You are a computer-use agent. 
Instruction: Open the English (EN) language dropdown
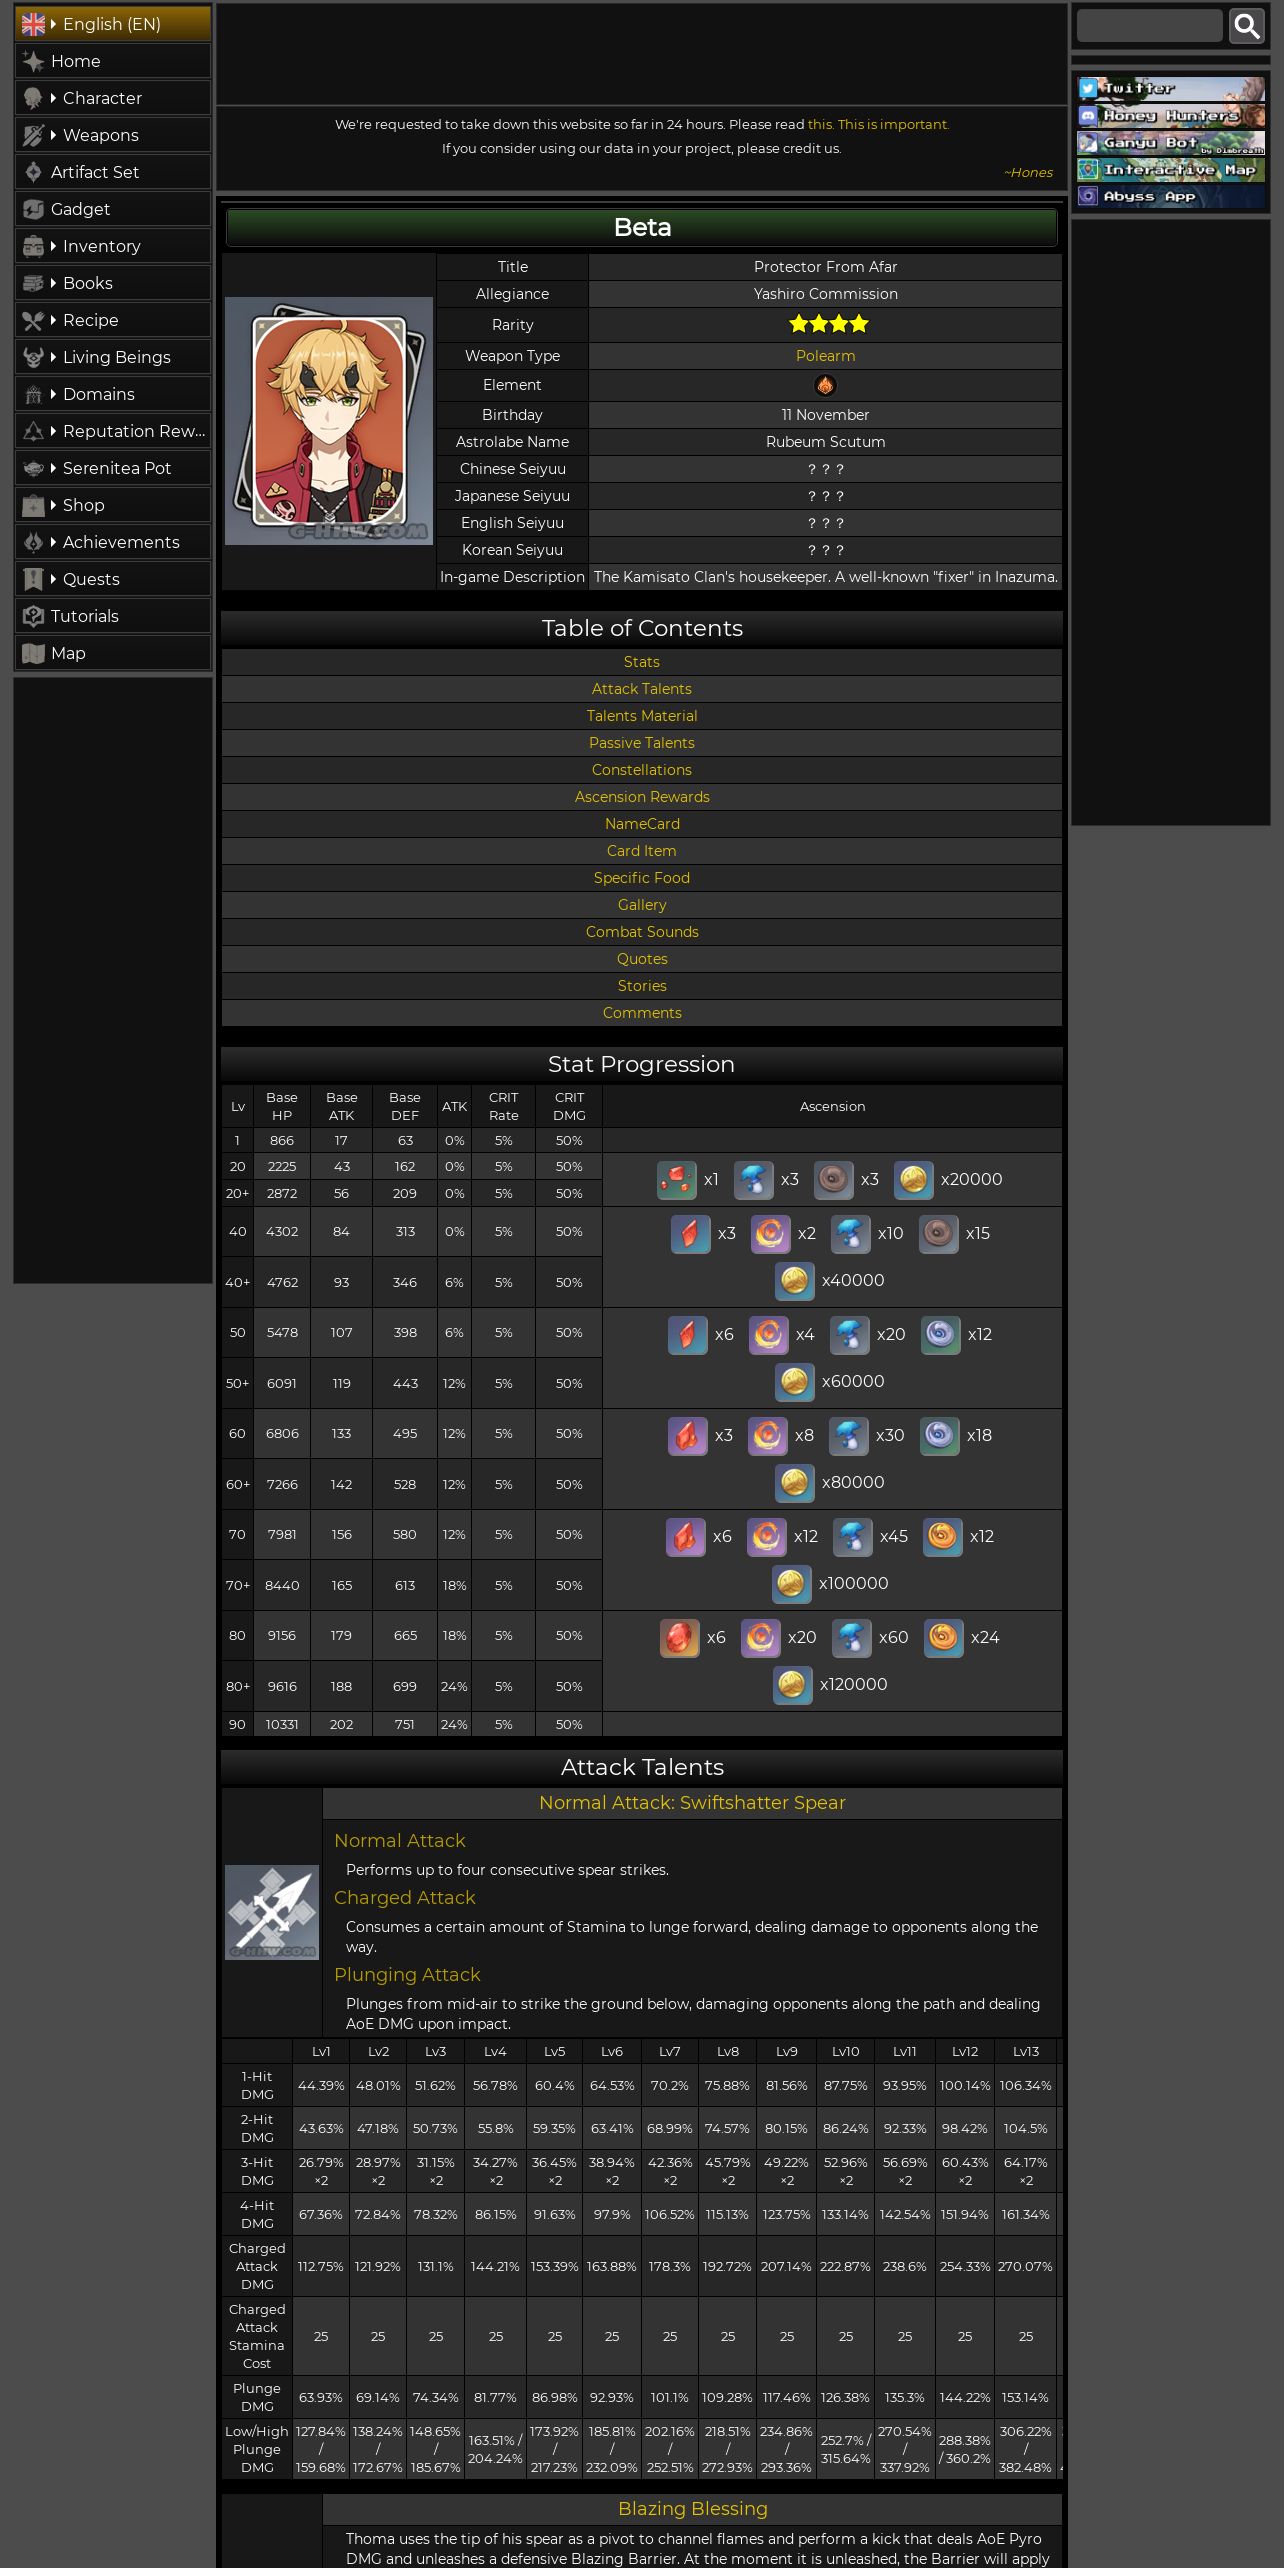(x=113, y=24)
